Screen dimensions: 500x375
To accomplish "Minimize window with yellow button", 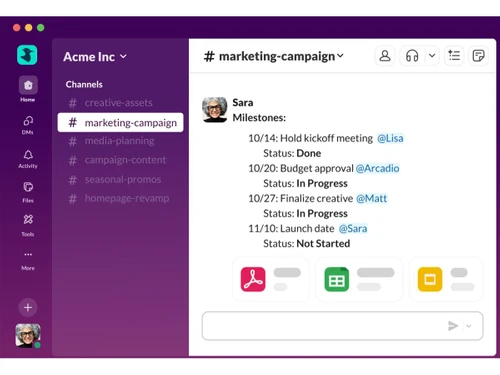I will pos(29,28).
